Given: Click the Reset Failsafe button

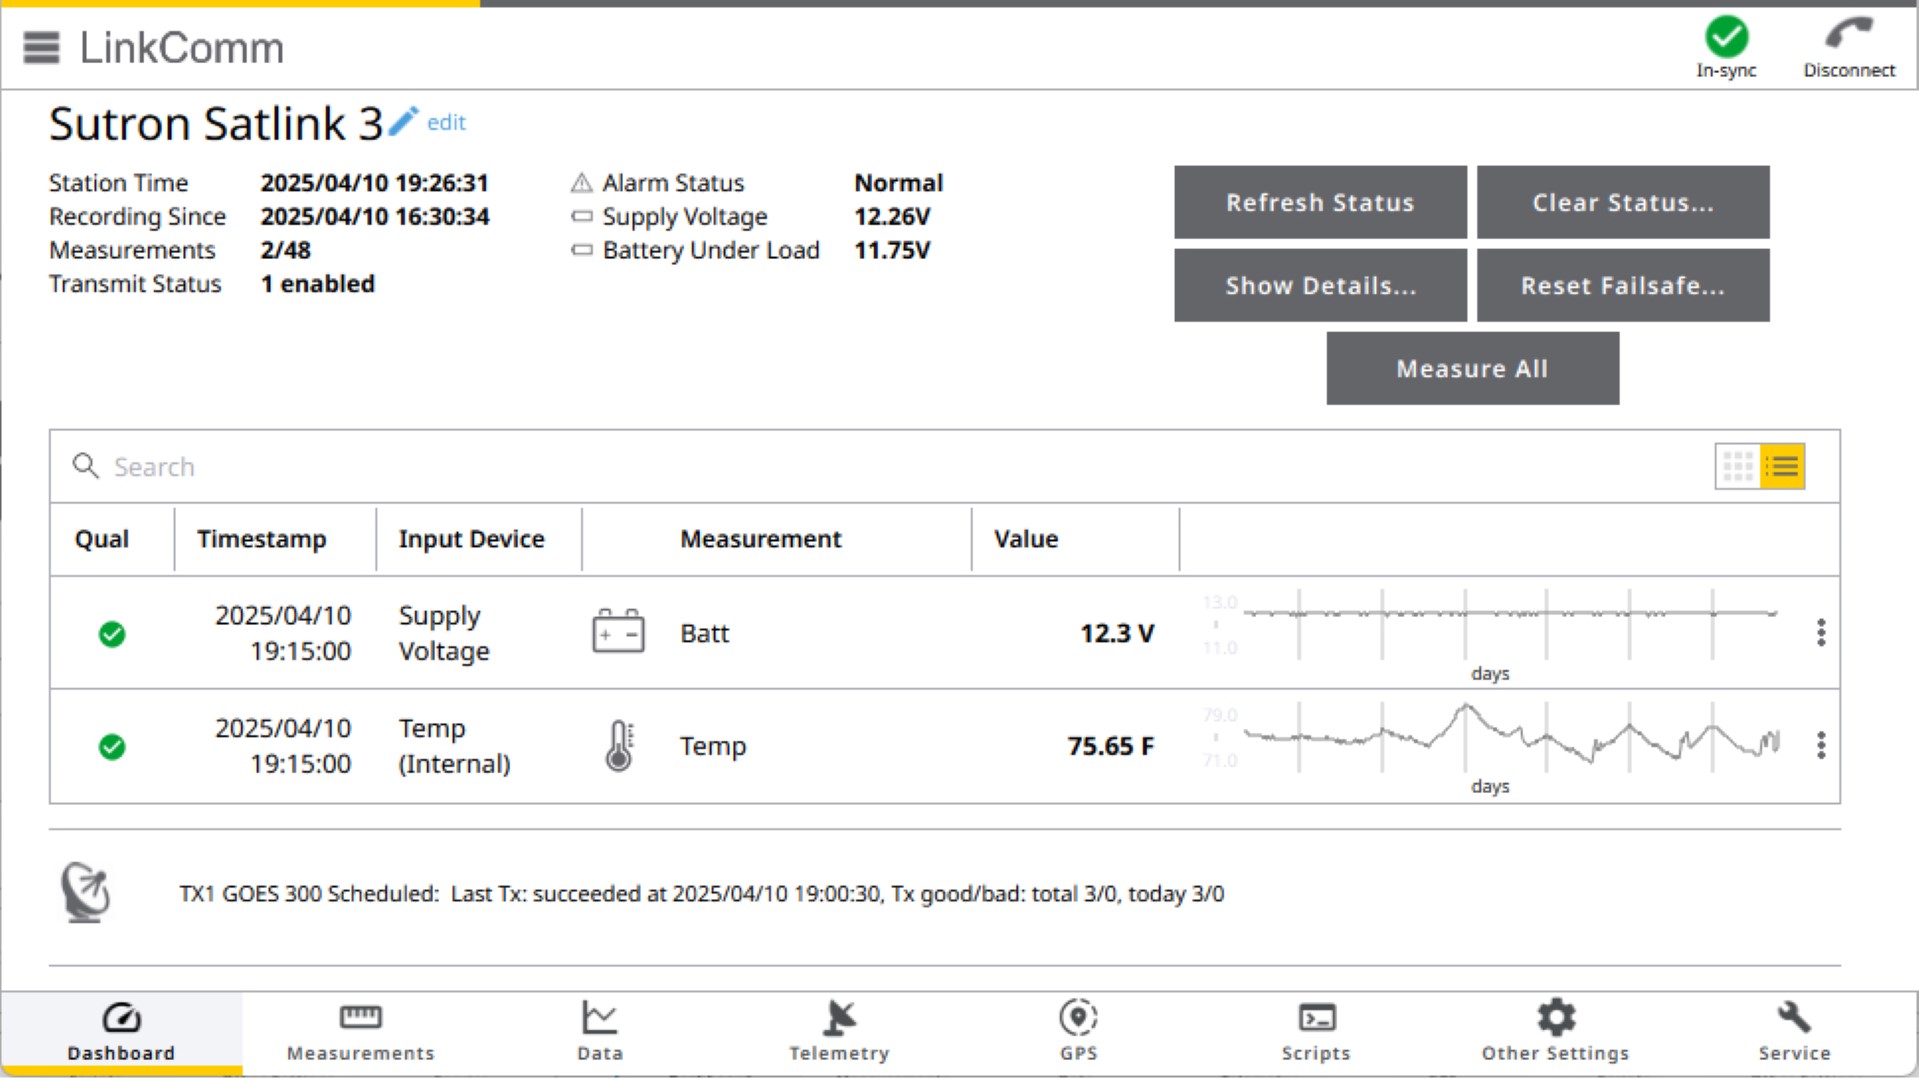Looking at the screenshot, I should pos(1623,285).
